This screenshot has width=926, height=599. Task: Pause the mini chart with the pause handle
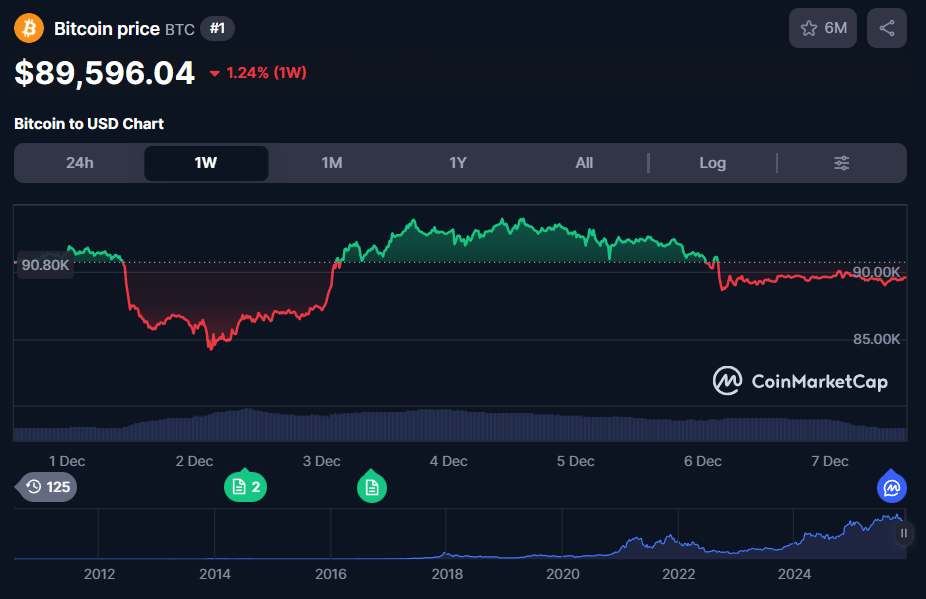click(904, 533)
